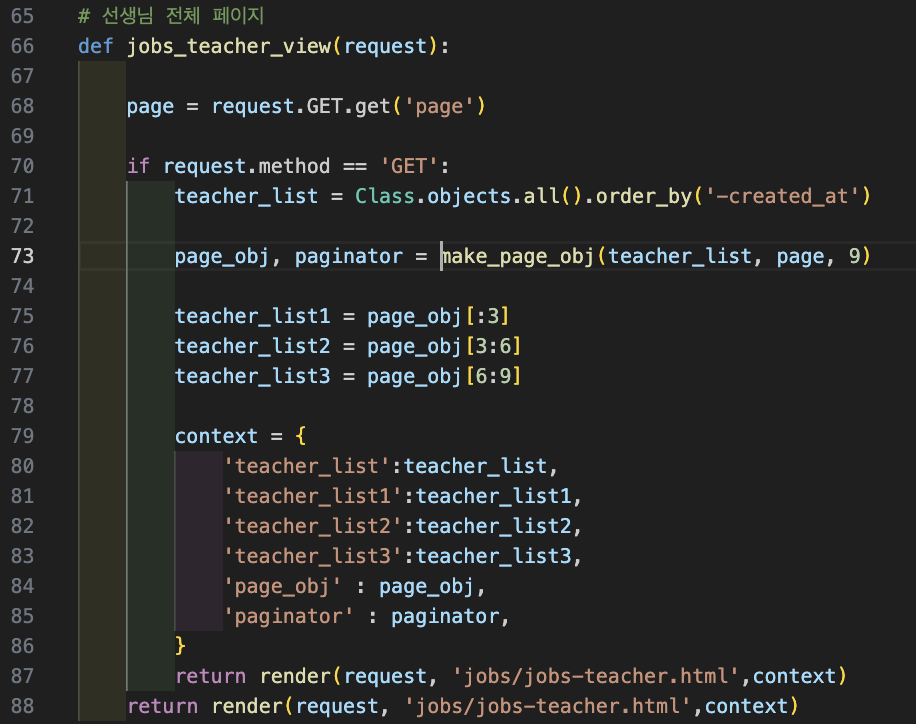Click 'Class' model name on line 71
Image resolution: width=916 pixels, height=724 pixels.
click(384, 196)
